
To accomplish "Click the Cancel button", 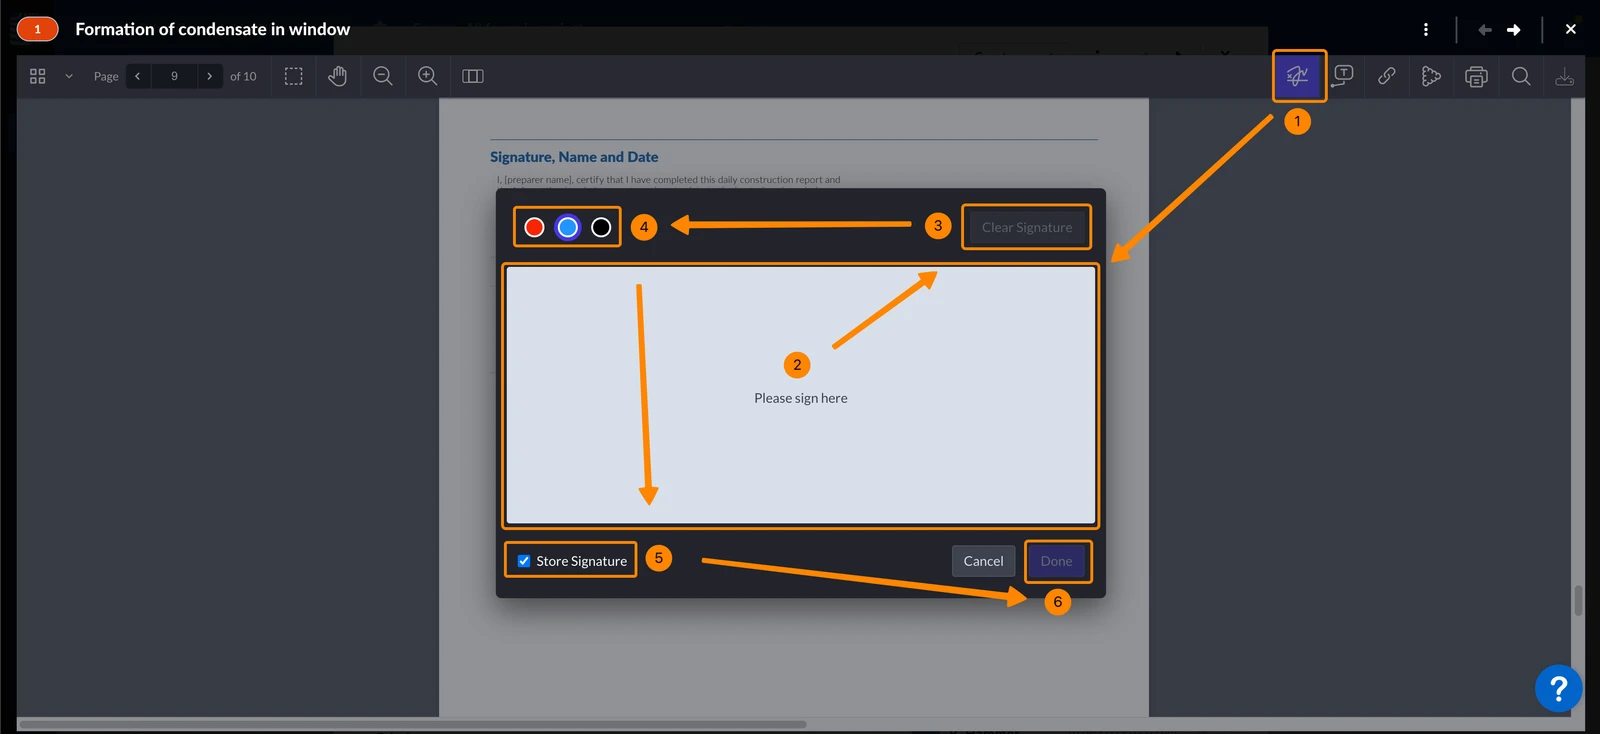I will (x=983, y=561).
